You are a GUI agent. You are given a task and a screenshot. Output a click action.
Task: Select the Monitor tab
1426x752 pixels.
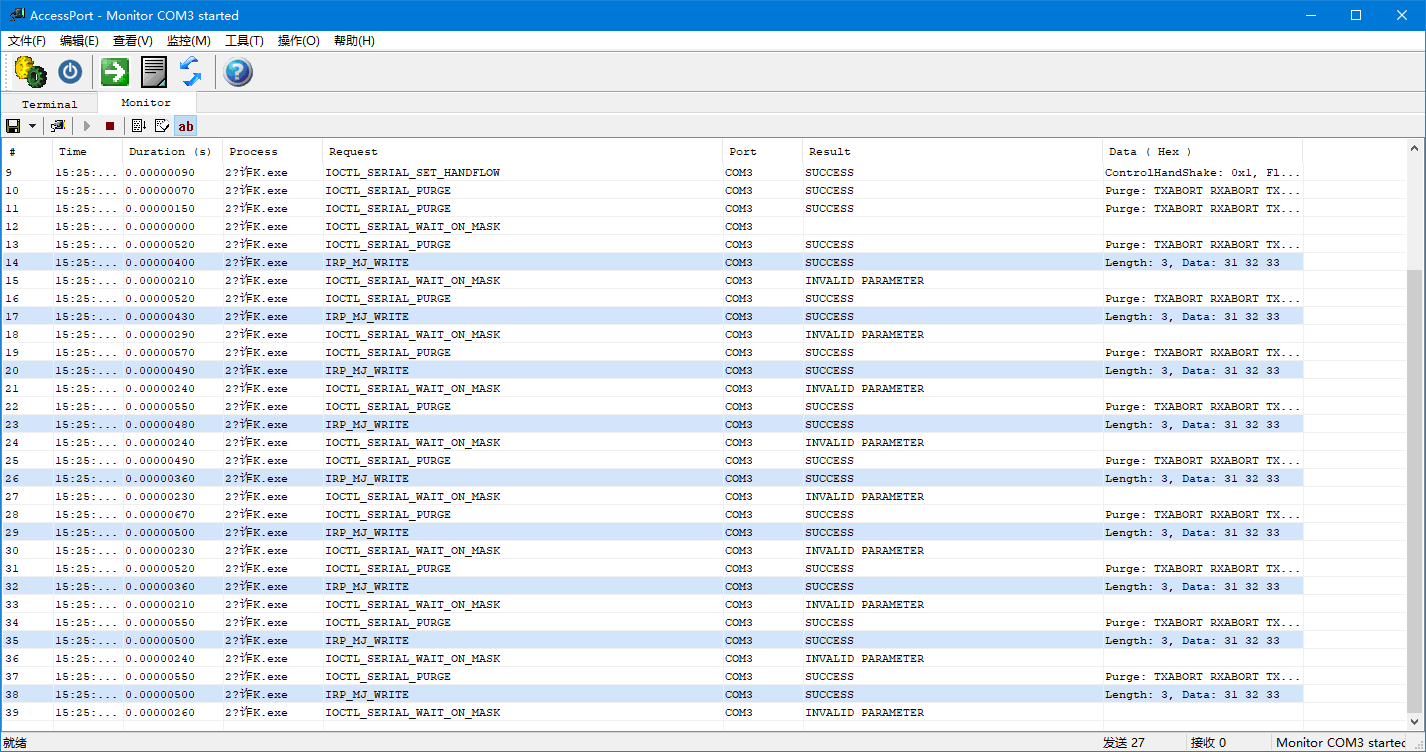(146, 103)
